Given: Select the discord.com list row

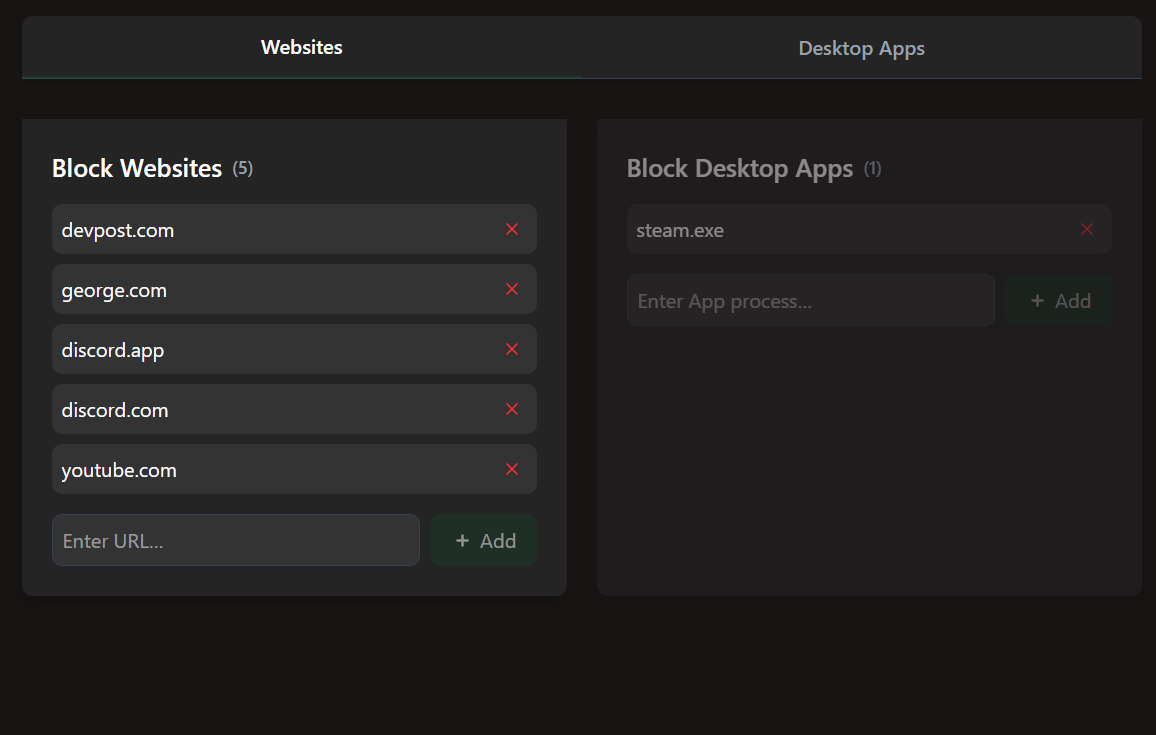Looking at the screenshot, I should 294,409.
